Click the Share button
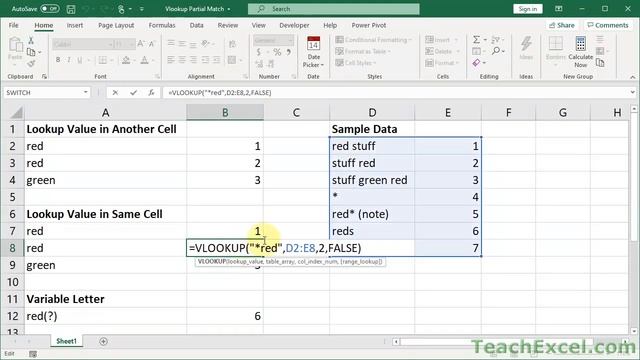Screen dimensions: 640x360 click(x=562, y=25)
